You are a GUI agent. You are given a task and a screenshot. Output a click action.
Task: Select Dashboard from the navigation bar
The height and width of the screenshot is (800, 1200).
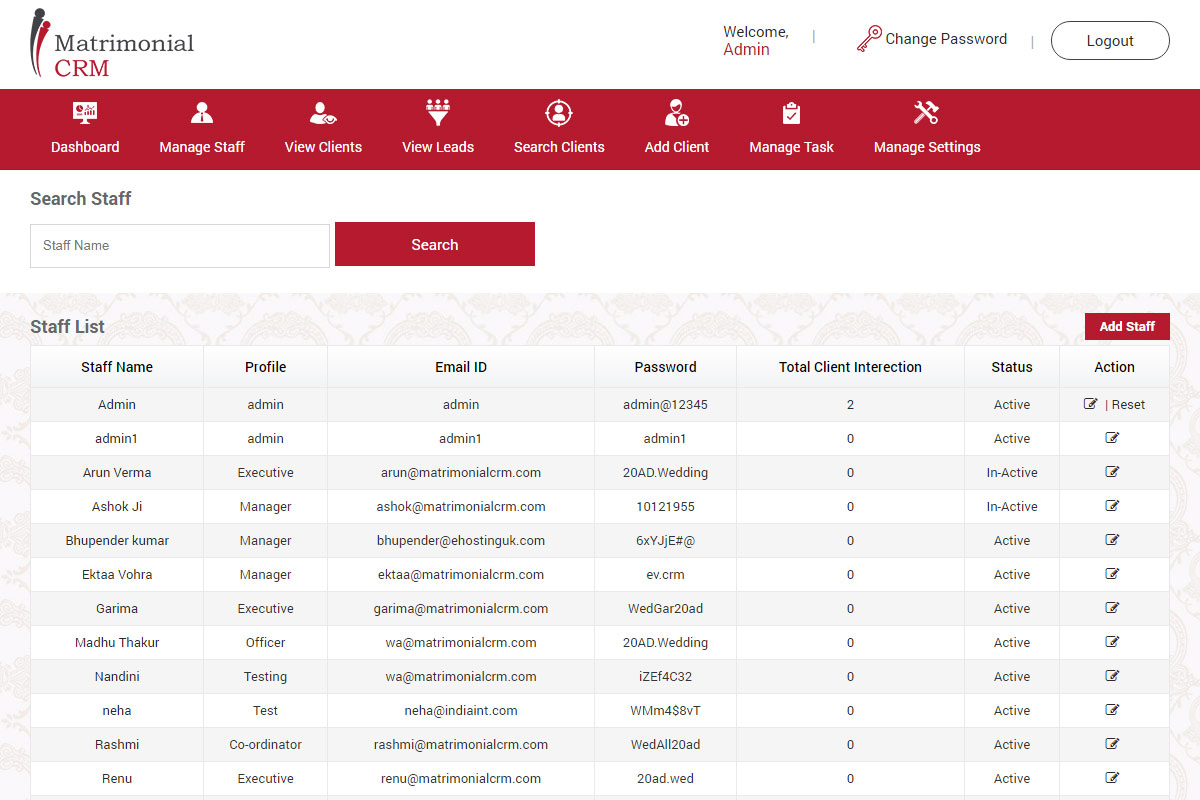(85, 146)
